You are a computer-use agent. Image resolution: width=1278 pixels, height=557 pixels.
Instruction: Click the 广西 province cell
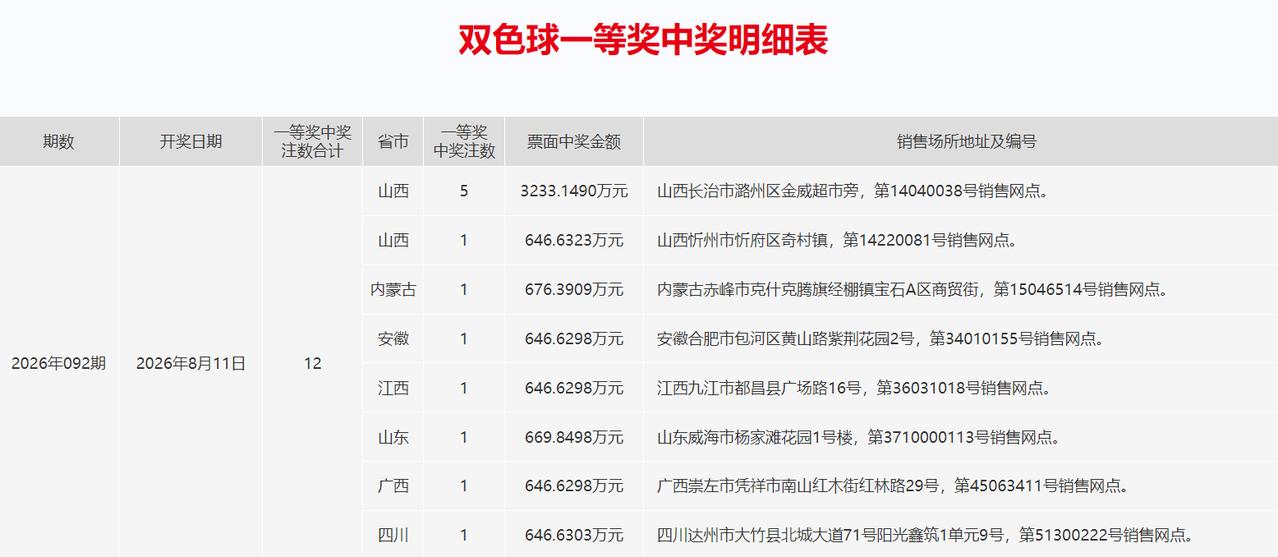(393, 486)
